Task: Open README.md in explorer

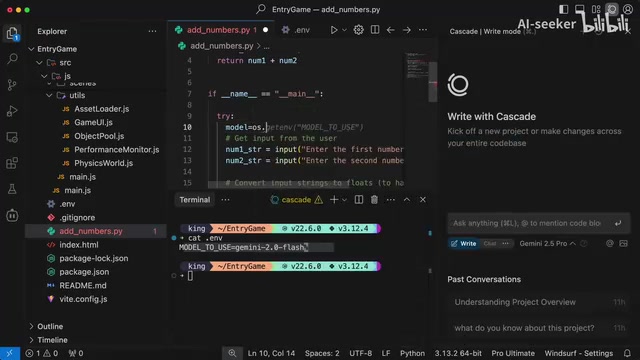Action: click(83, 285)
